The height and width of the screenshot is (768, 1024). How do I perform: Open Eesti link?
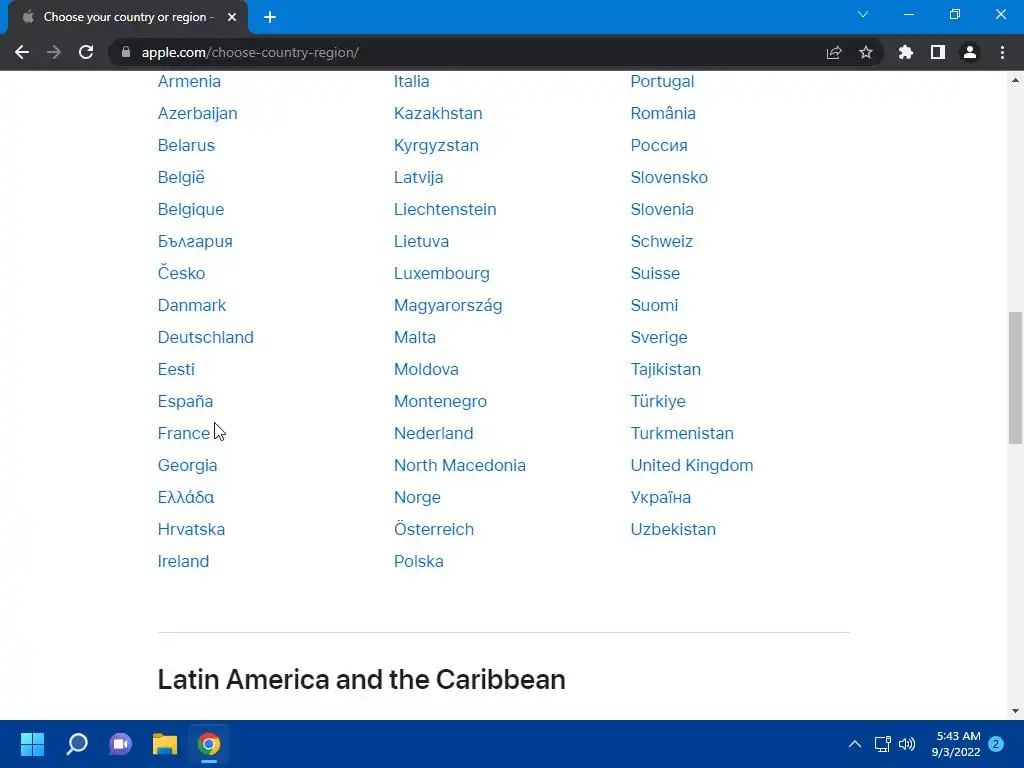click(x=176, y=370)
